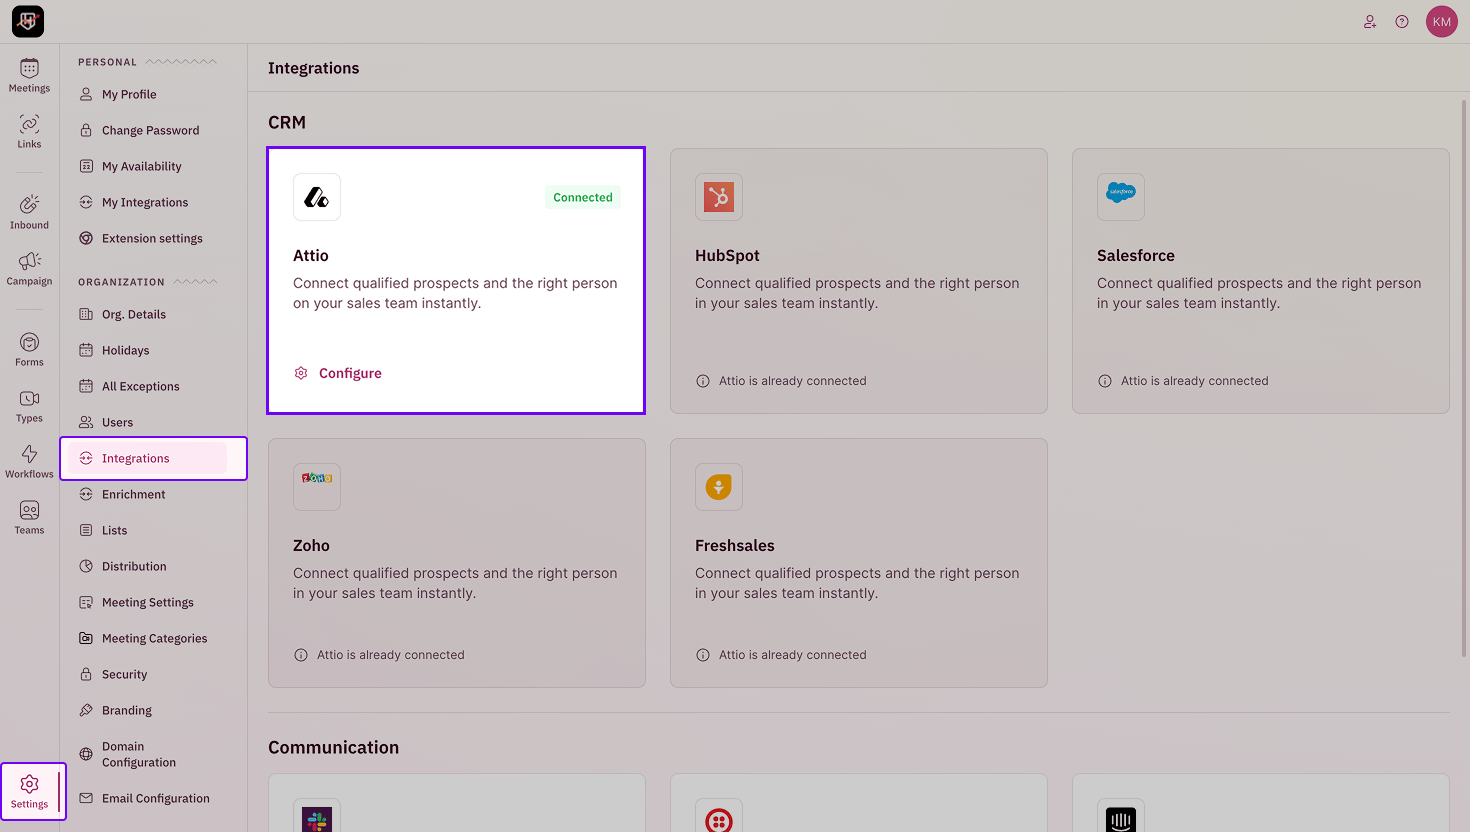
Task: Open Campaign from the left rail
Action: tap(29, 268)
